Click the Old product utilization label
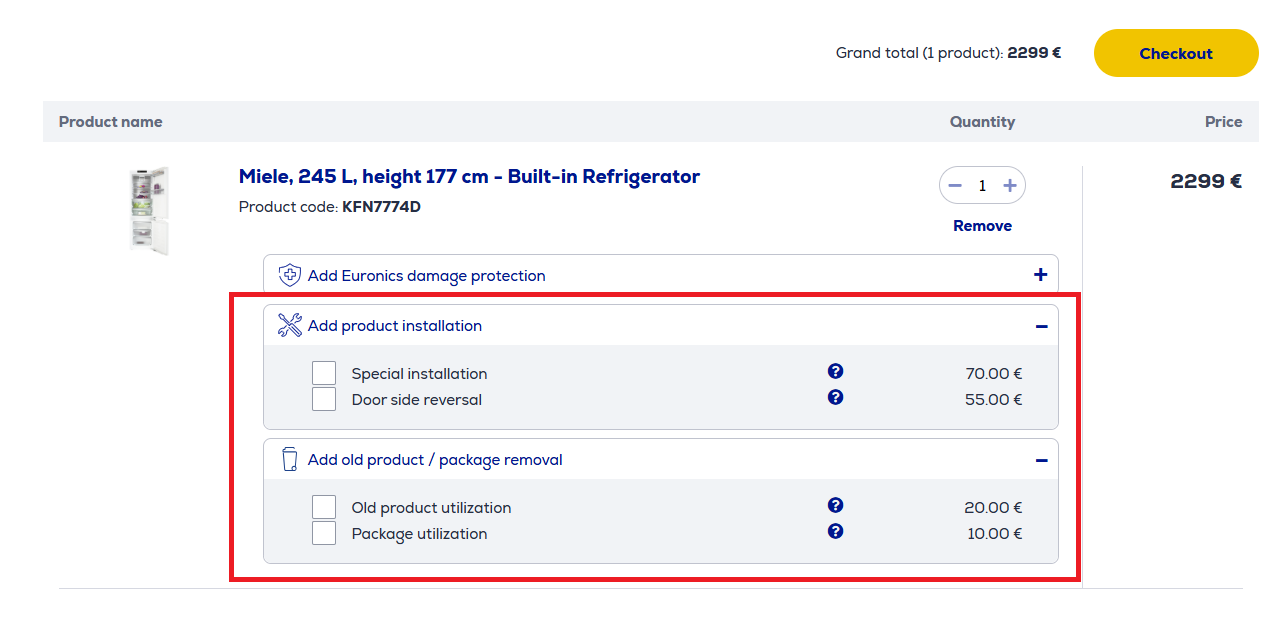Screen dimensions: 1277x618 point(431,508)
